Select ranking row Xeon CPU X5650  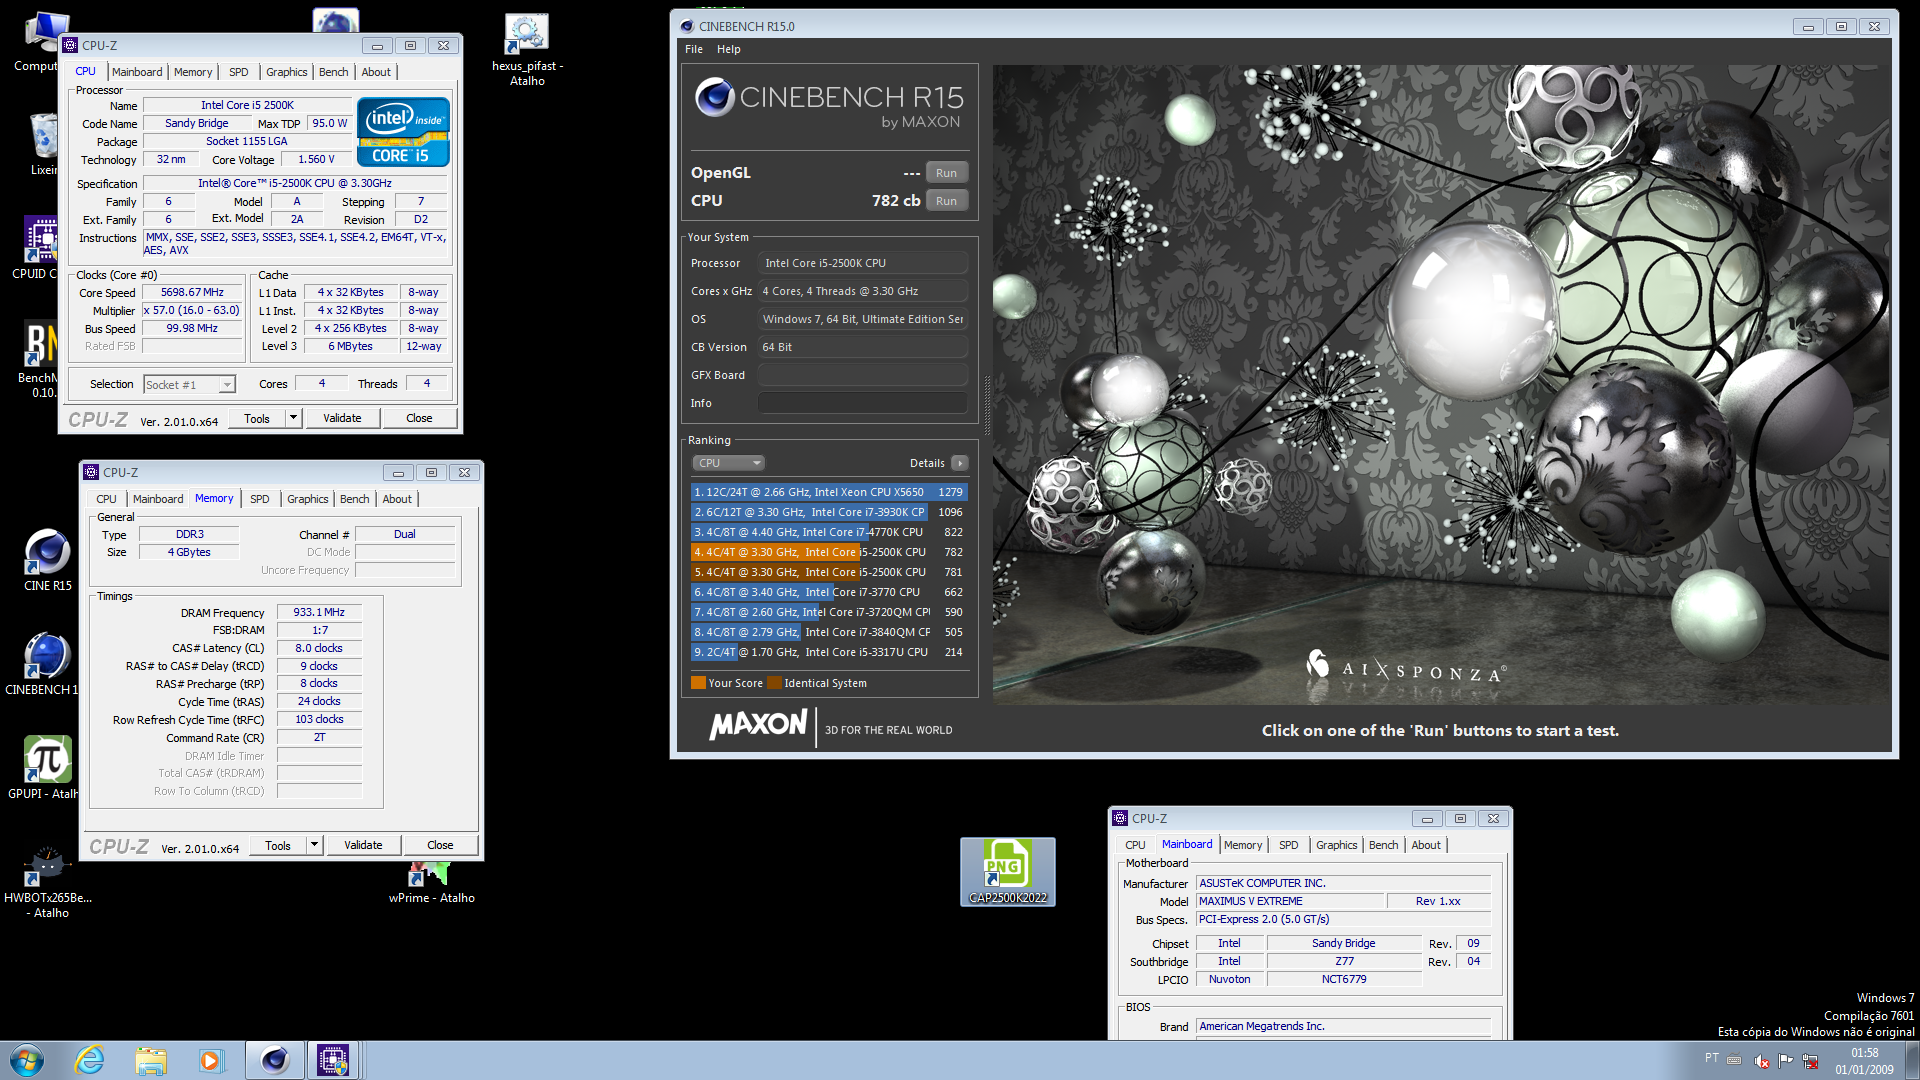pos(828,492)
